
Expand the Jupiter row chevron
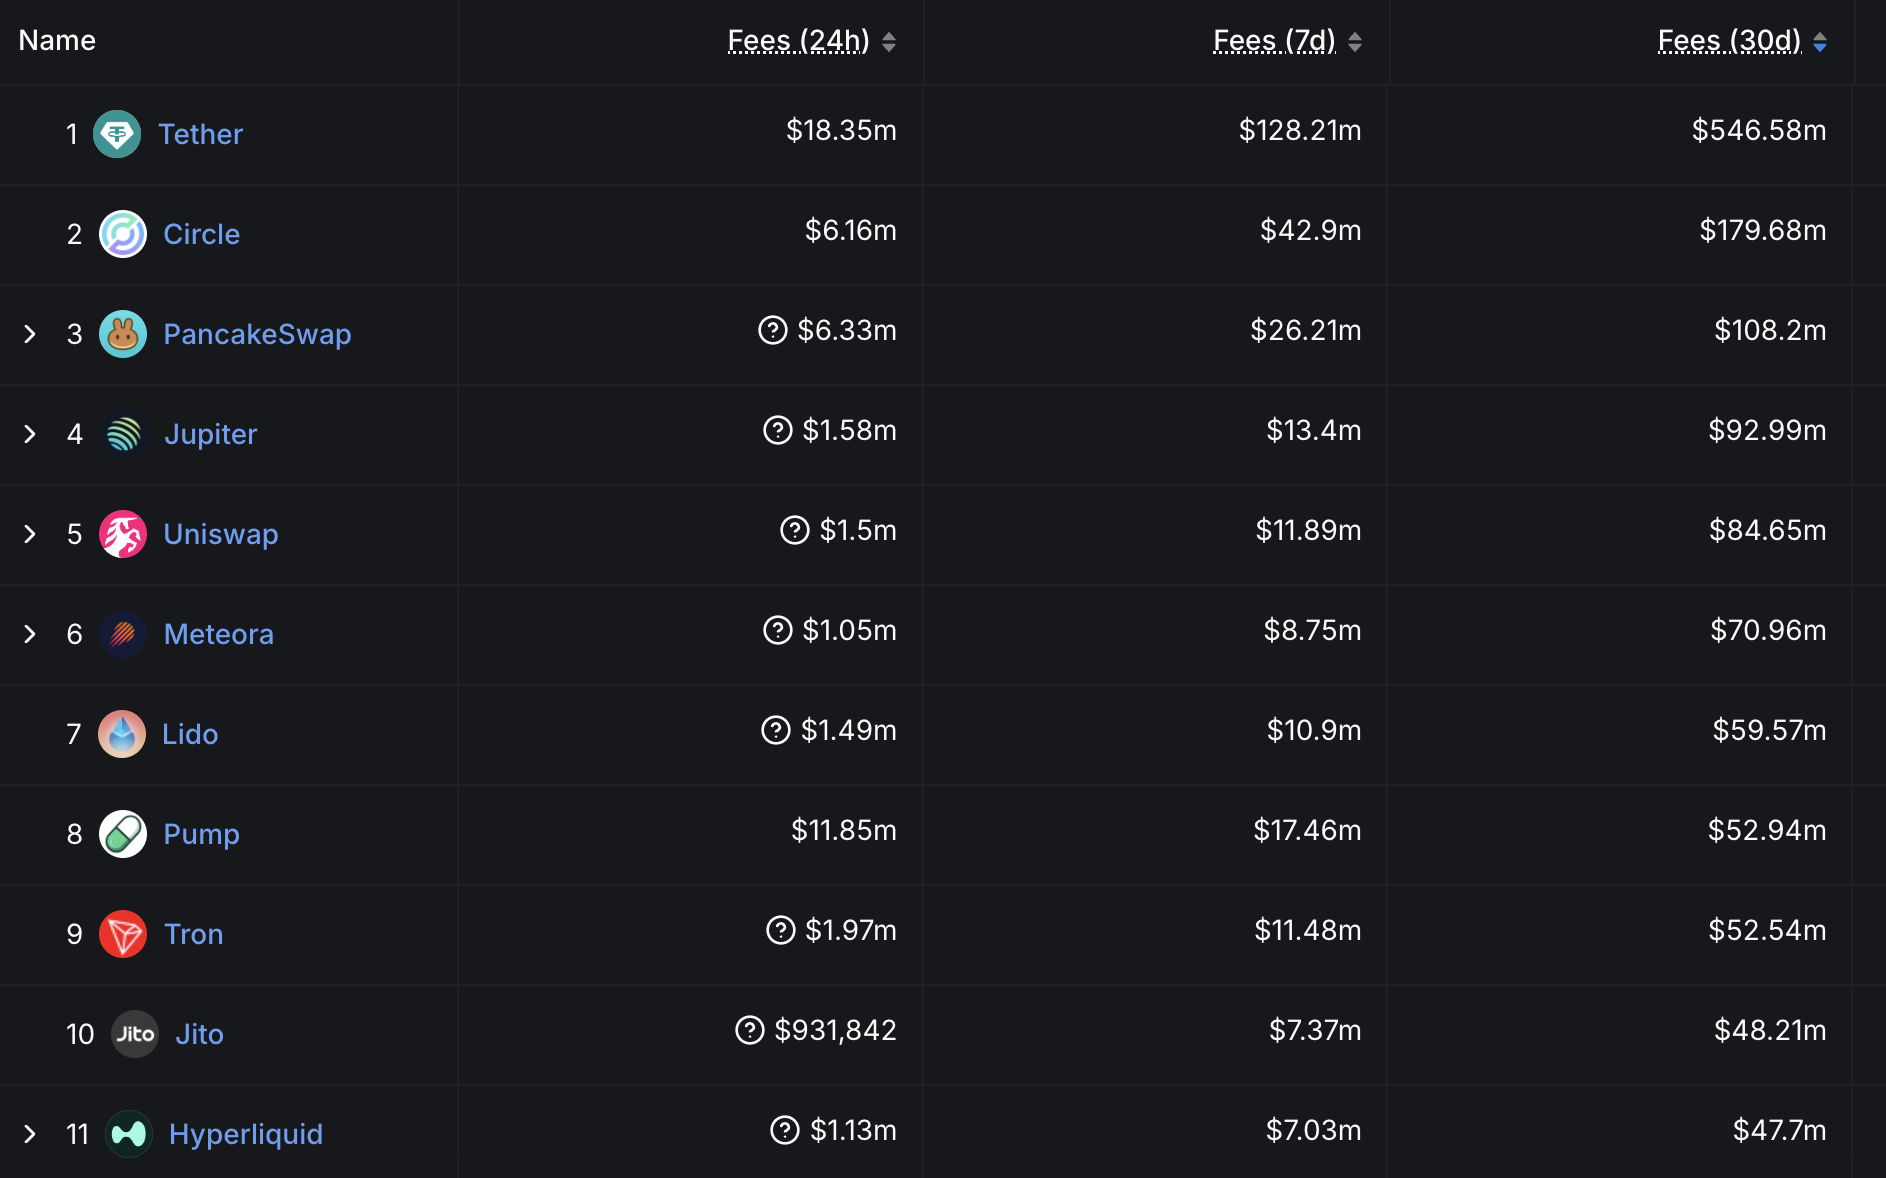click(30, 434)
